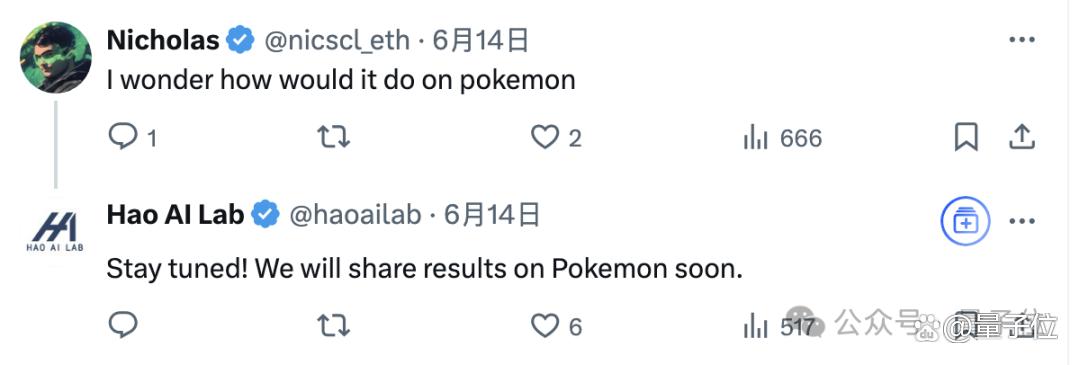The image size is (1080, 365).
Task: Bookmark Nicholas's tweet
Action: [966, 138]
